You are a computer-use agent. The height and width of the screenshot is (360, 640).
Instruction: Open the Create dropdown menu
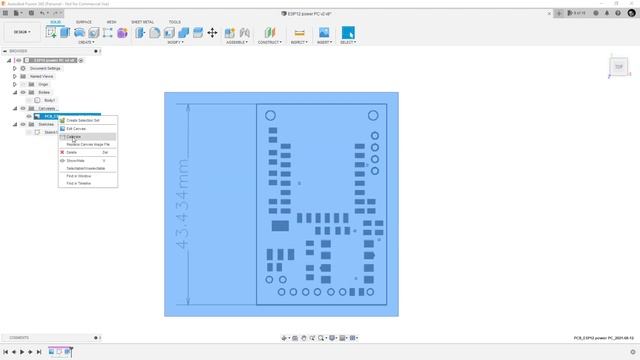(86, 42)
